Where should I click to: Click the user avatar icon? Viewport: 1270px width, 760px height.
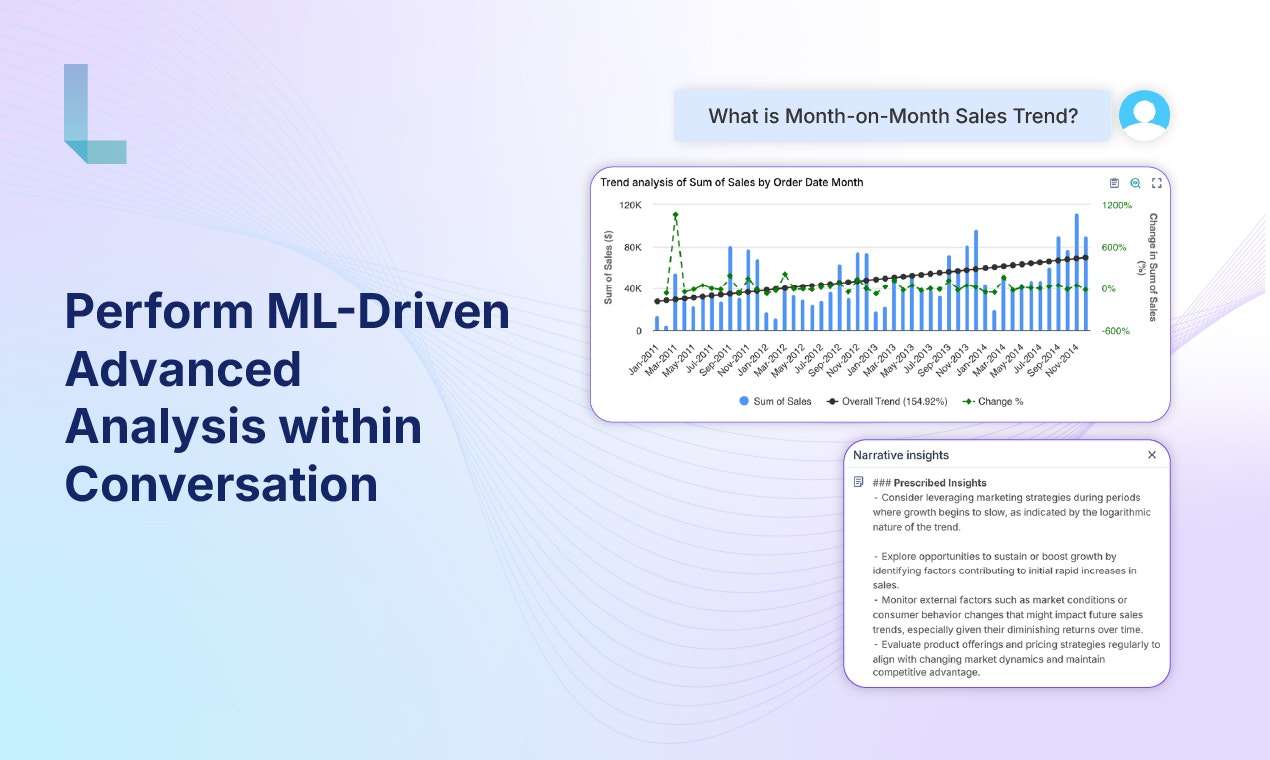tap(1144, 115)
